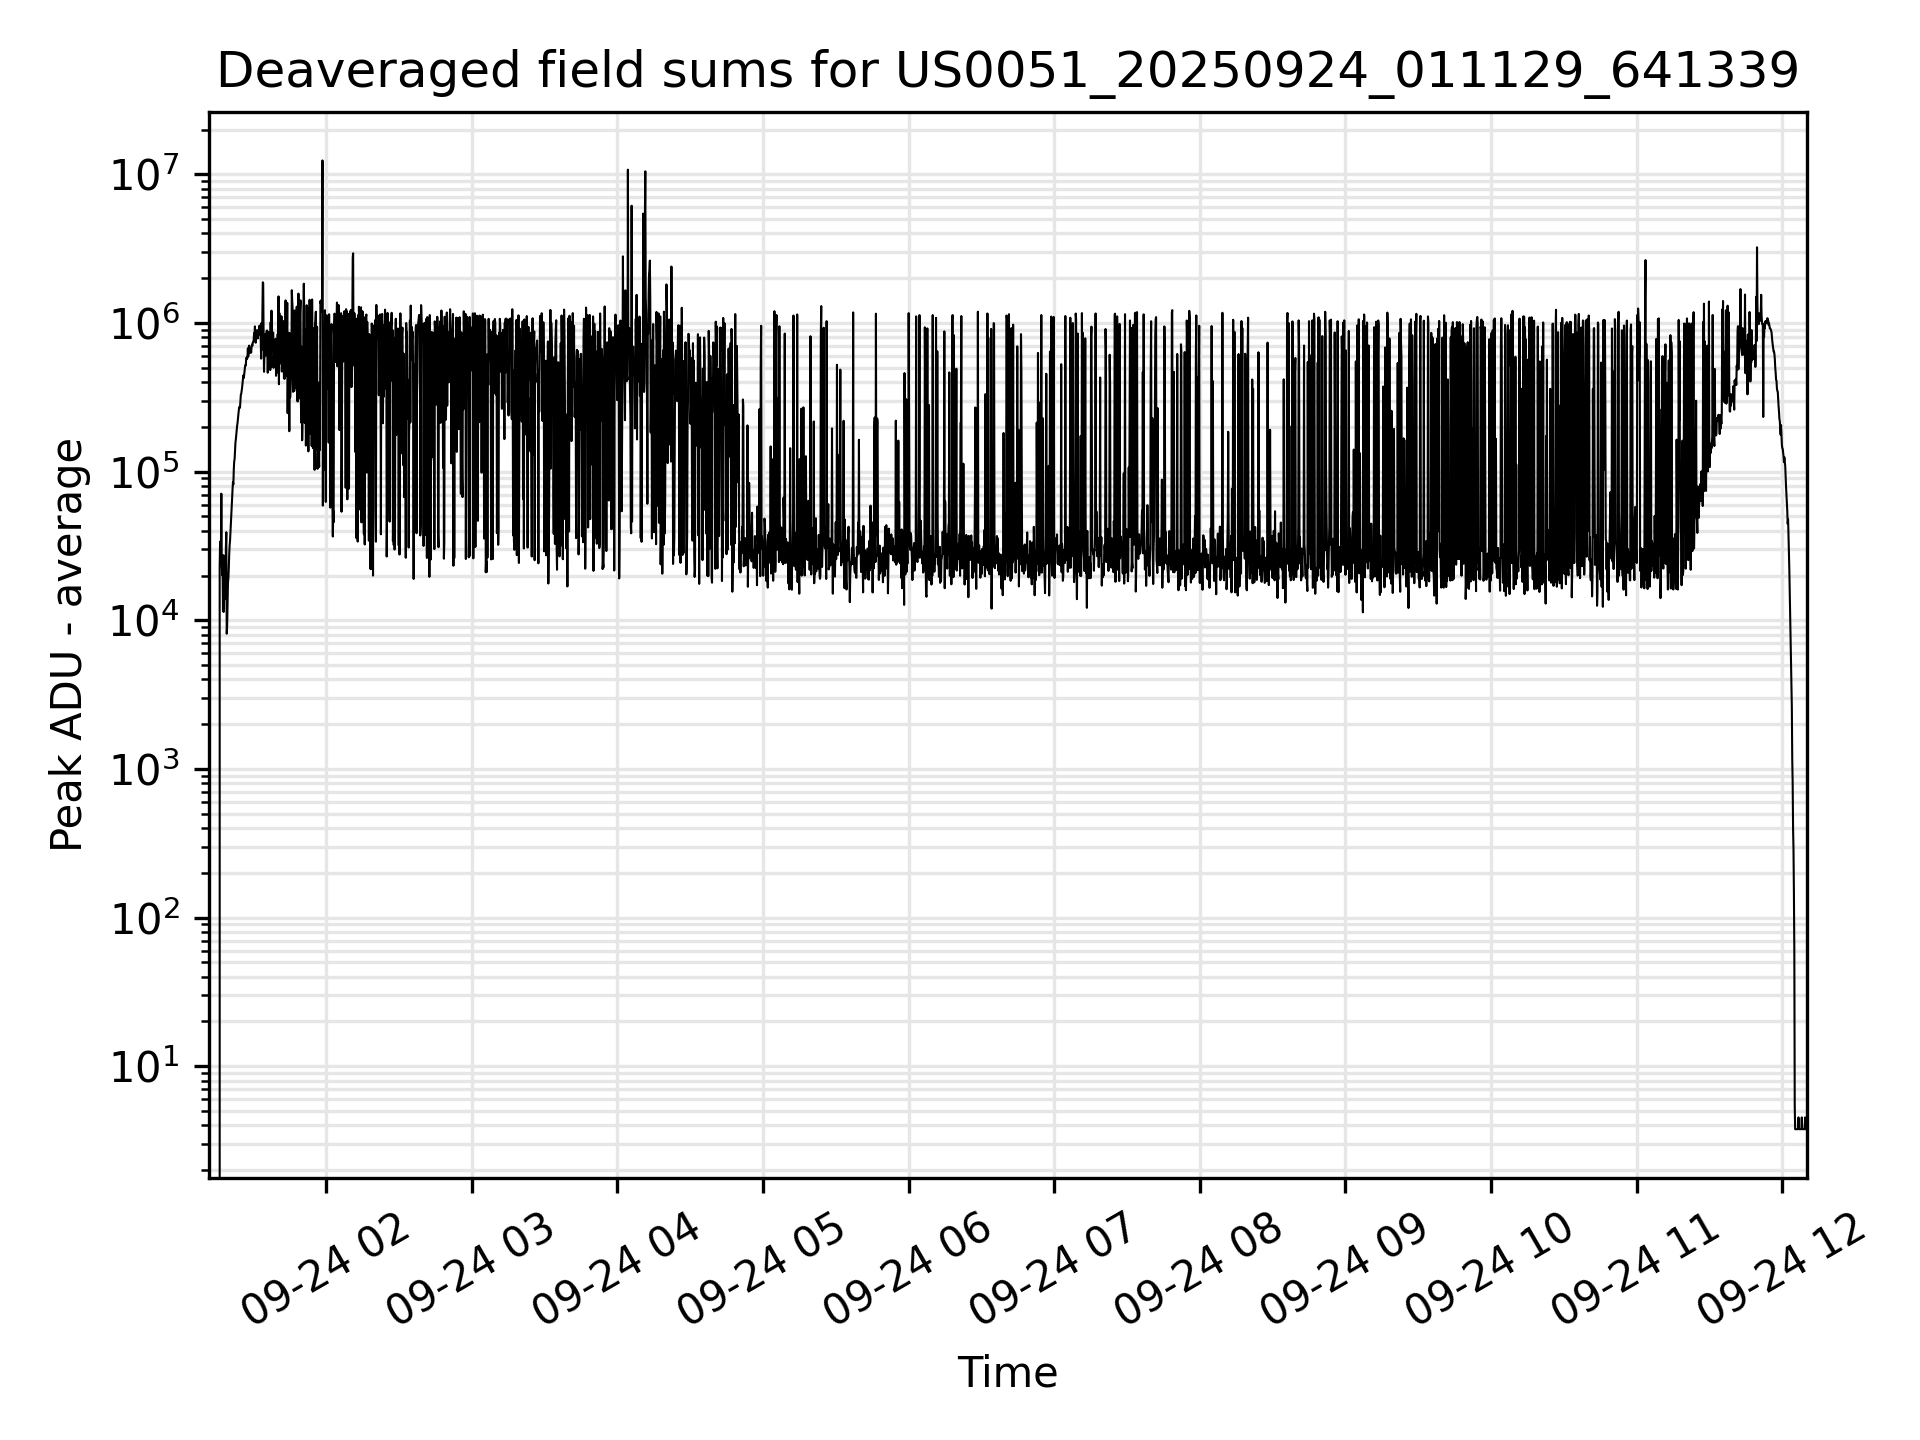Click the 'Peak ADU - average' y-axis label
This screenshot has width=1920, height=1440.
[67, 646]
